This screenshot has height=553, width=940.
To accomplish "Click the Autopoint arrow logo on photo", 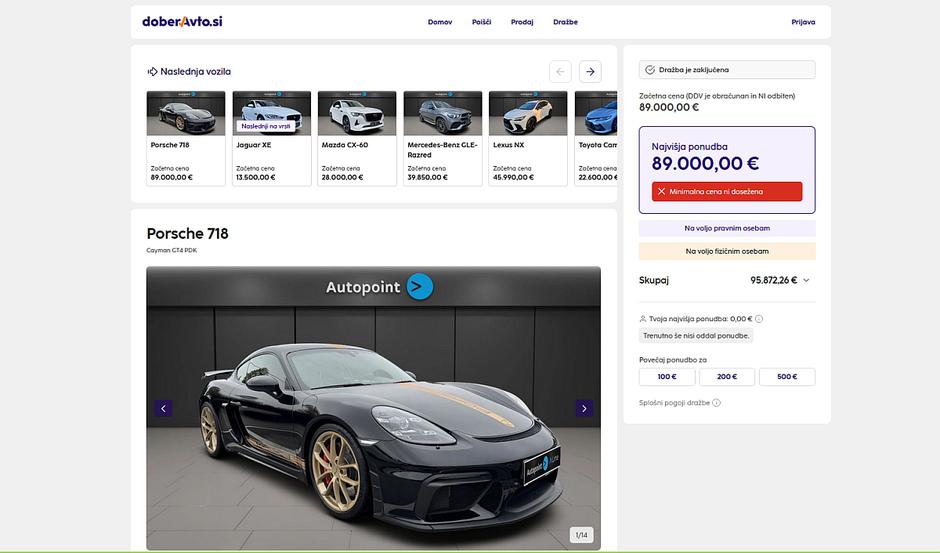I will pos(420,287).
